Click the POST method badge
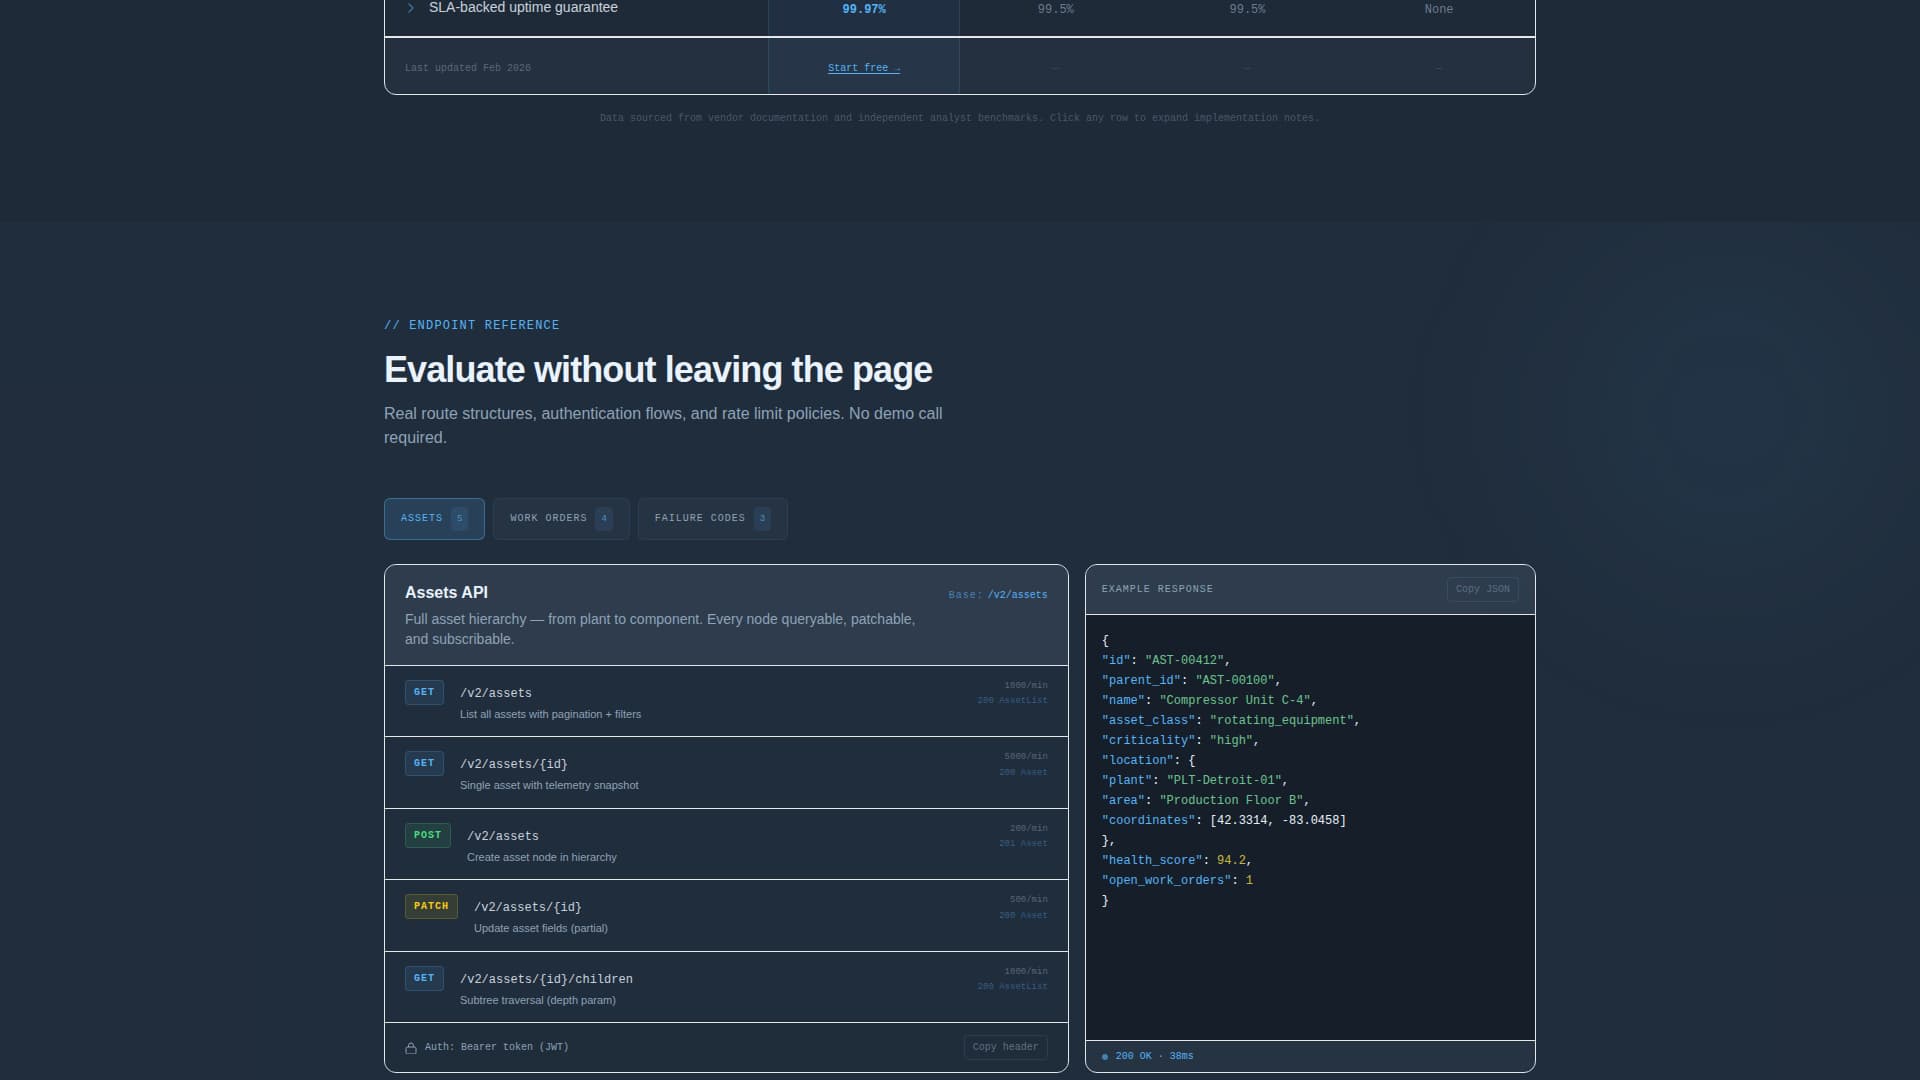This screenshot has height=1080, width=1920. point(427,835)
